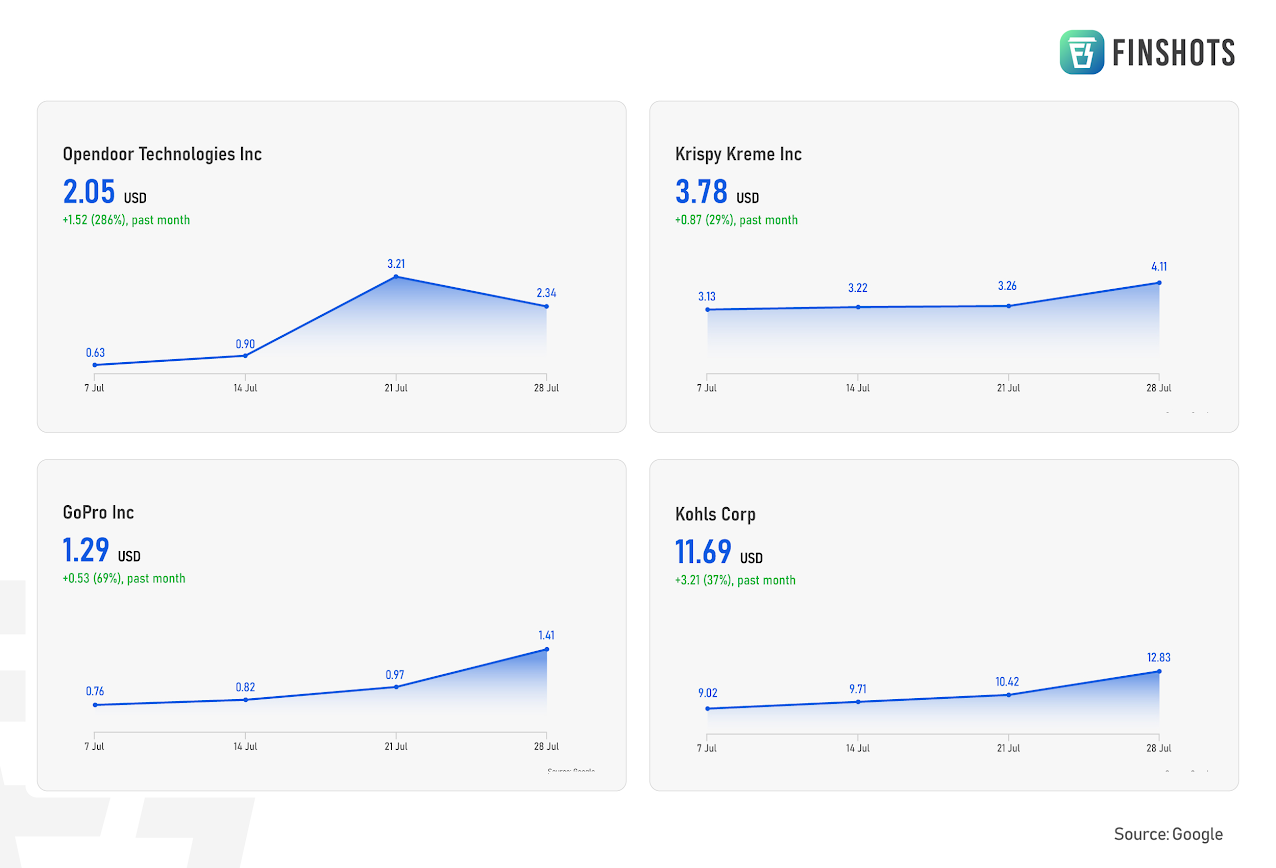Screen dimensions: 1276x868
Task: Click the 3.22 data label
Action: tap(857, 288)
